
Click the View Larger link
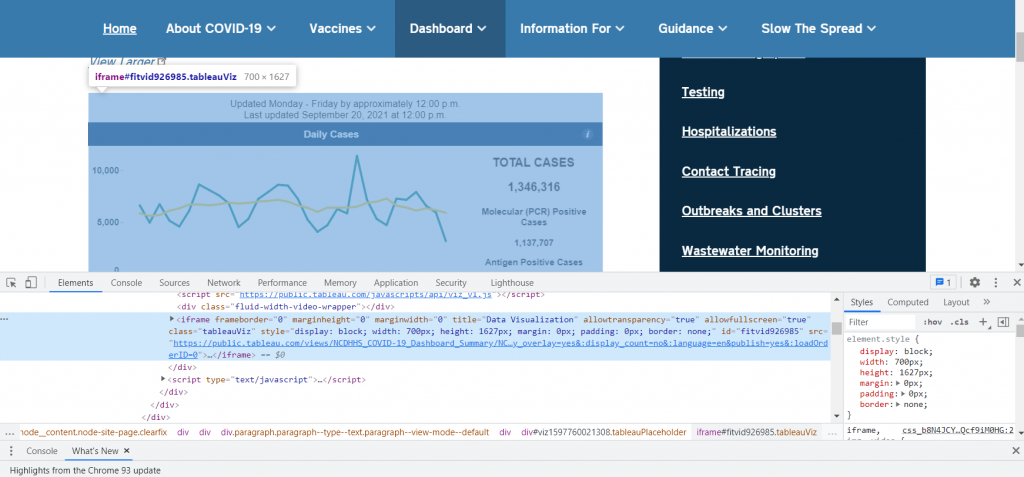[122, 61]
